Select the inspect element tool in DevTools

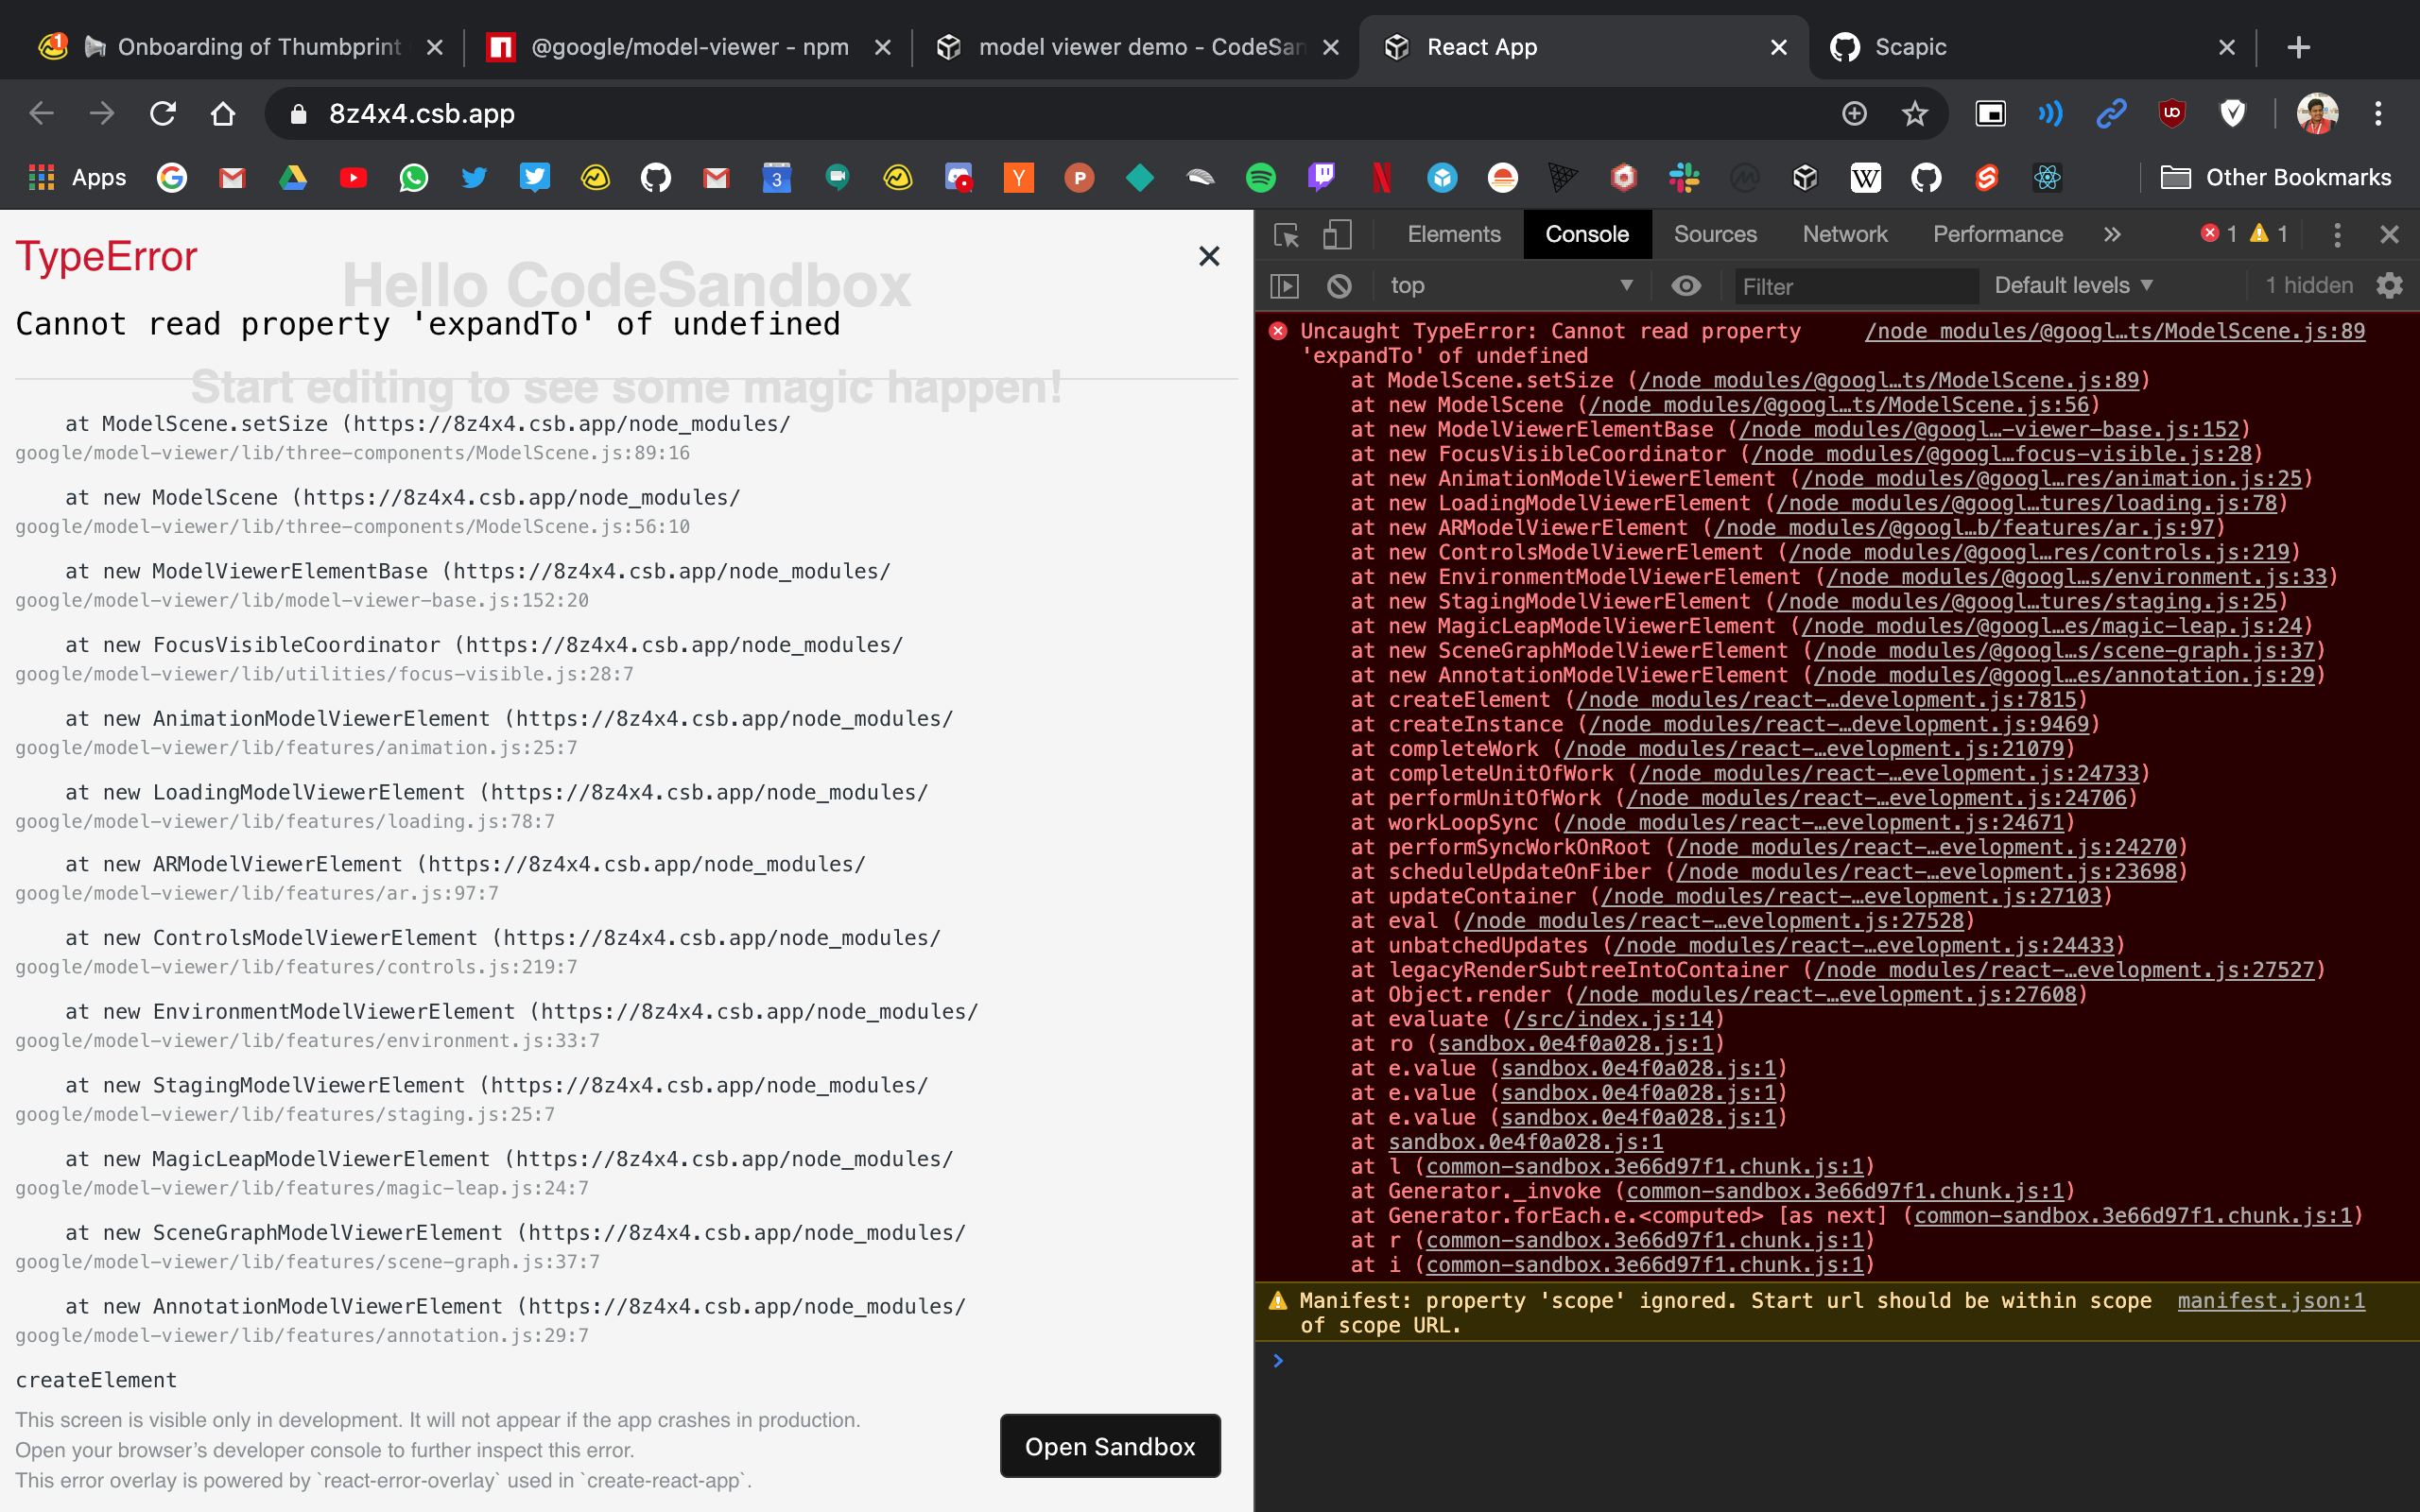(1286, 234)
